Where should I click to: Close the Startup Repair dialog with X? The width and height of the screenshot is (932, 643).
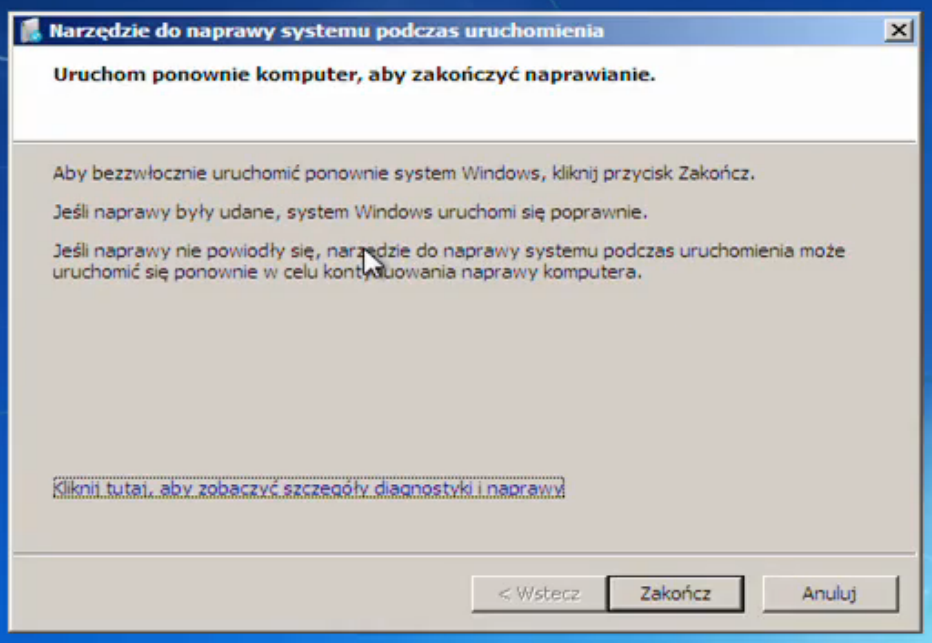[x=898, y=30]
